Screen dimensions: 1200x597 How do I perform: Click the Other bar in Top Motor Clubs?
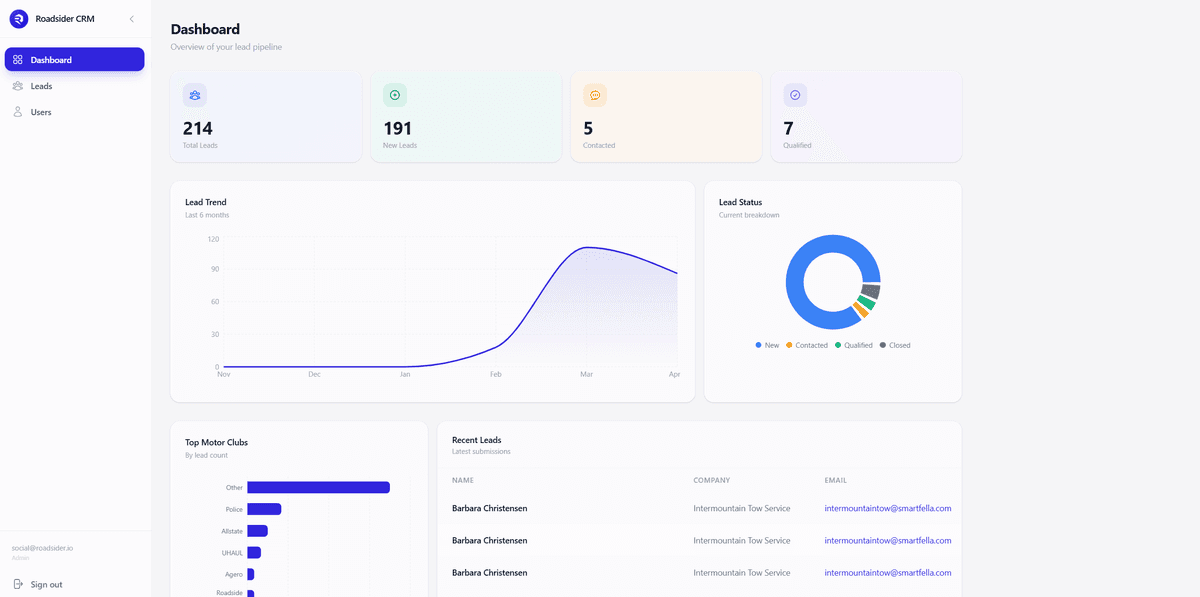point(318,488)
